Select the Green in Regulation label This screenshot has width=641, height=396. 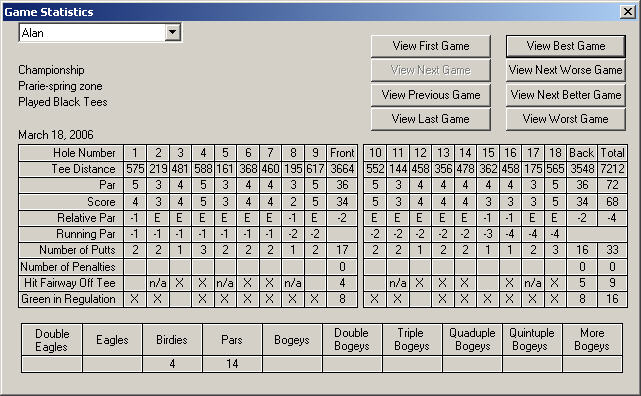pos(71,299)
